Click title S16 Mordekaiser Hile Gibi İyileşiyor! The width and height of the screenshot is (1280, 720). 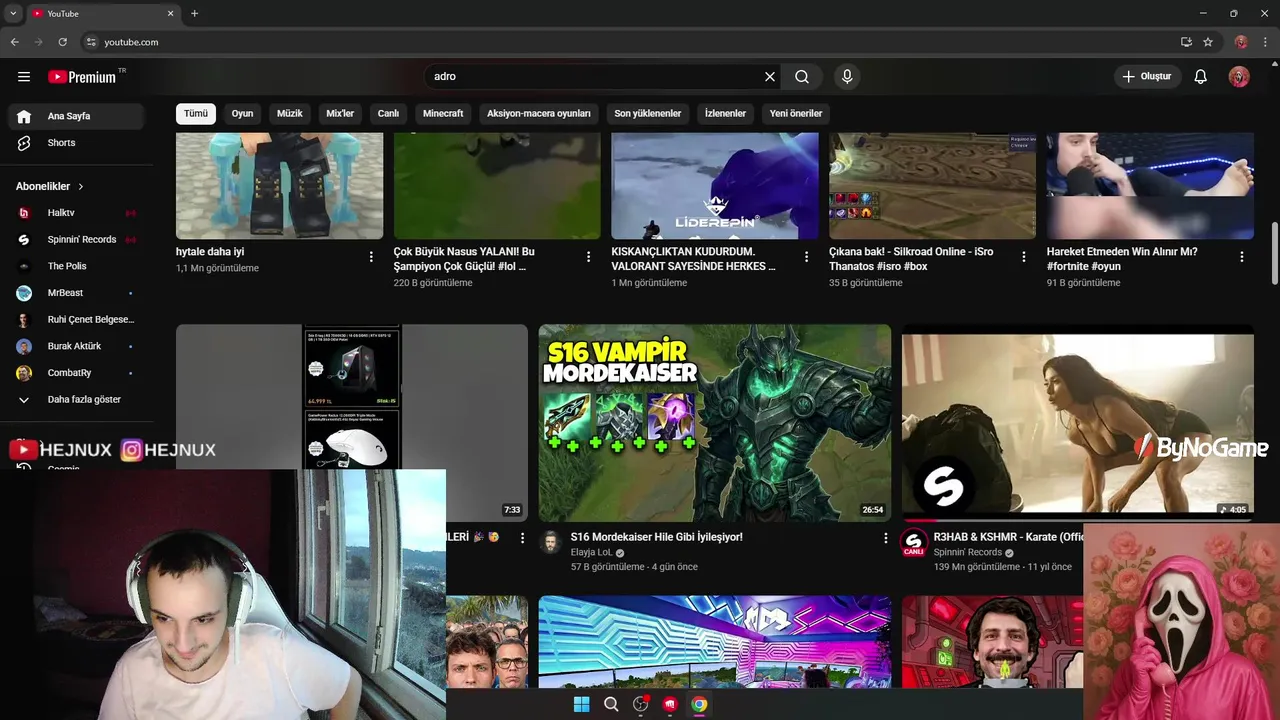(x=656, y=537)
